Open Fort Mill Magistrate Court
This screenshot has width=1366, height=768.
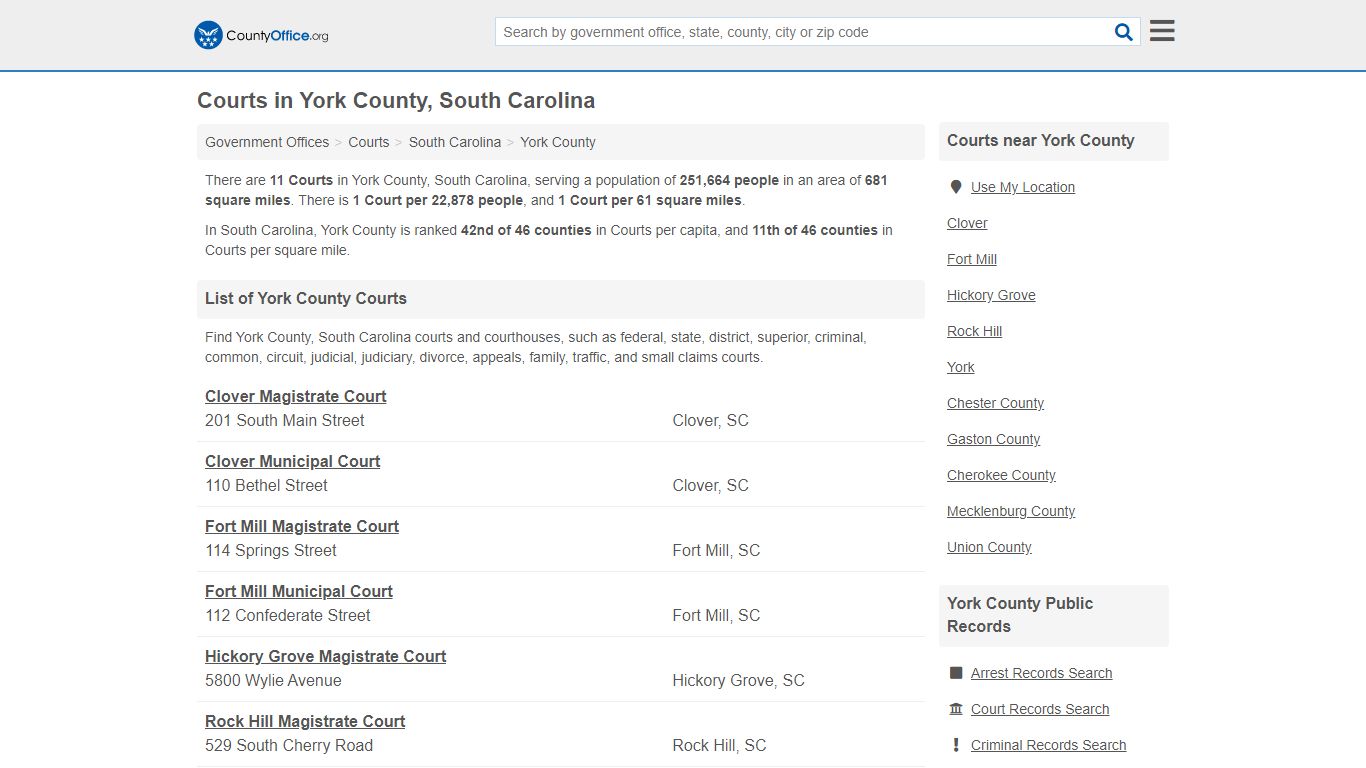pyautogui.click(x=302, y=526)
